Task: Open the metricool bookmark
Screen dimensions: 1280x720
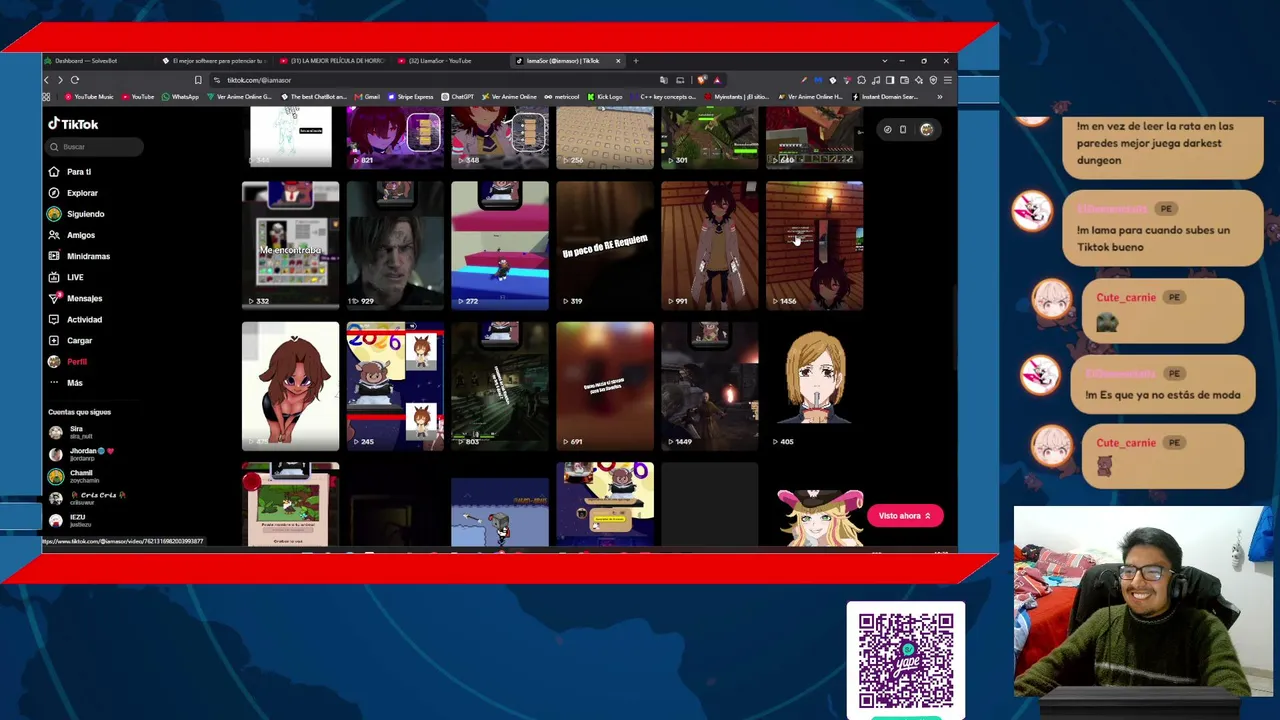Action: [x=562, y=97]
